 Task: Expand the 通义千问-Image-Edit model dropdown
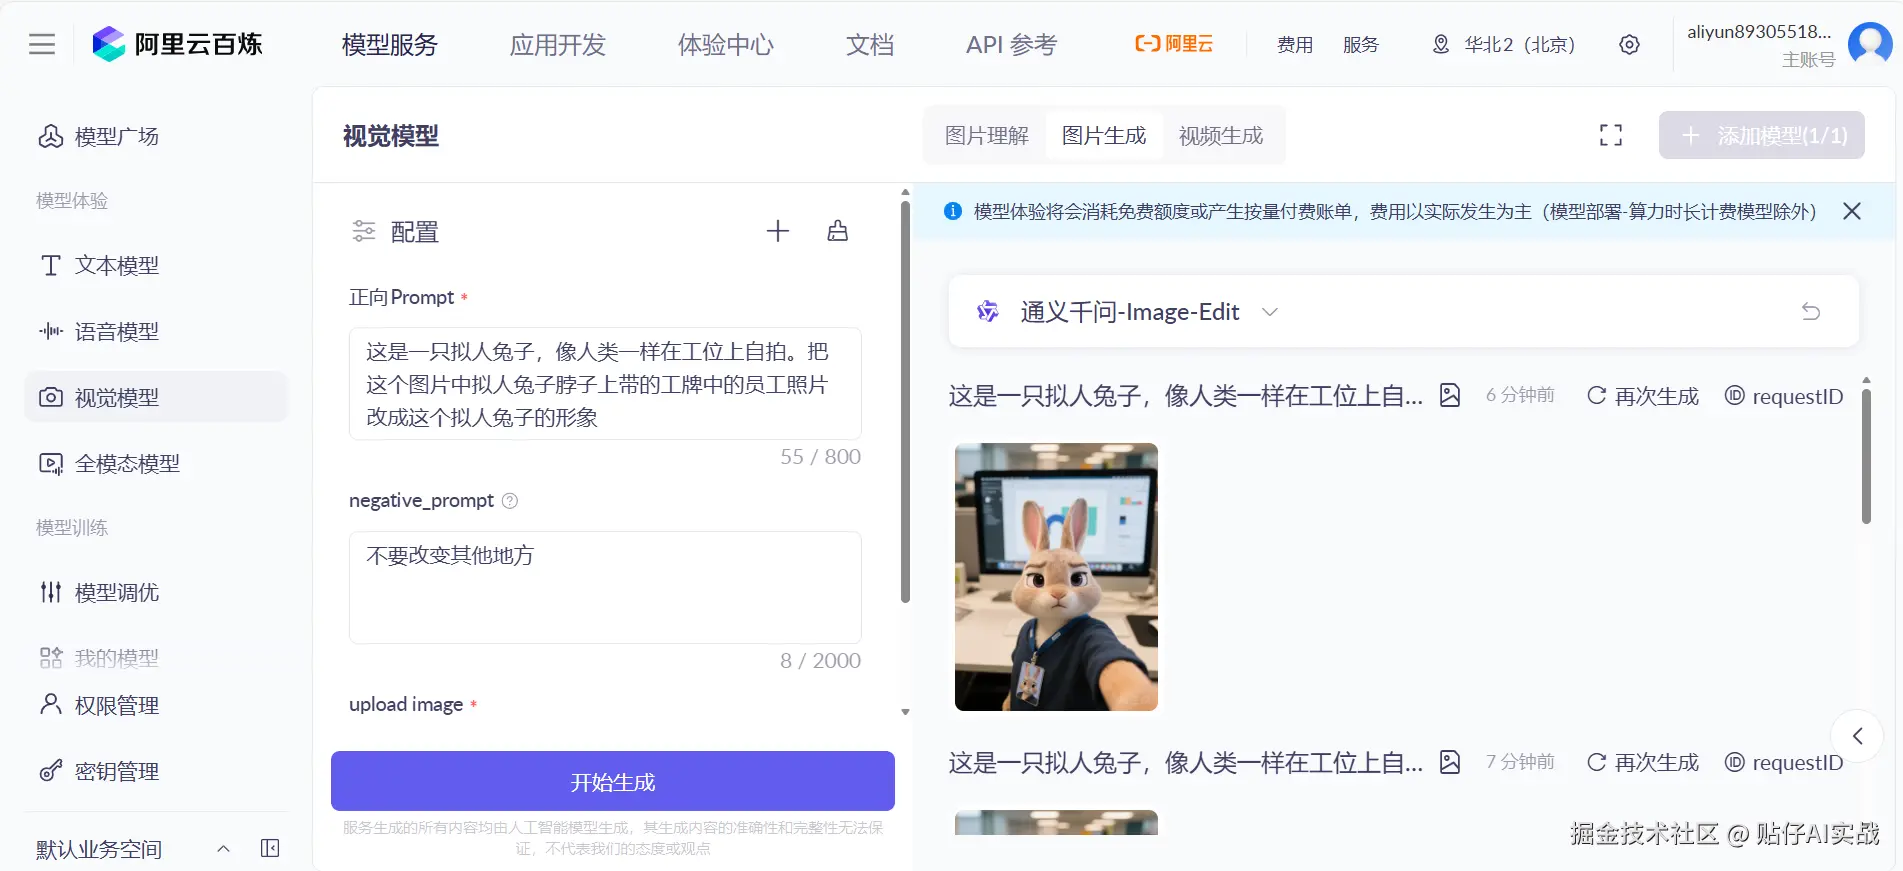tap(1270, 312)
